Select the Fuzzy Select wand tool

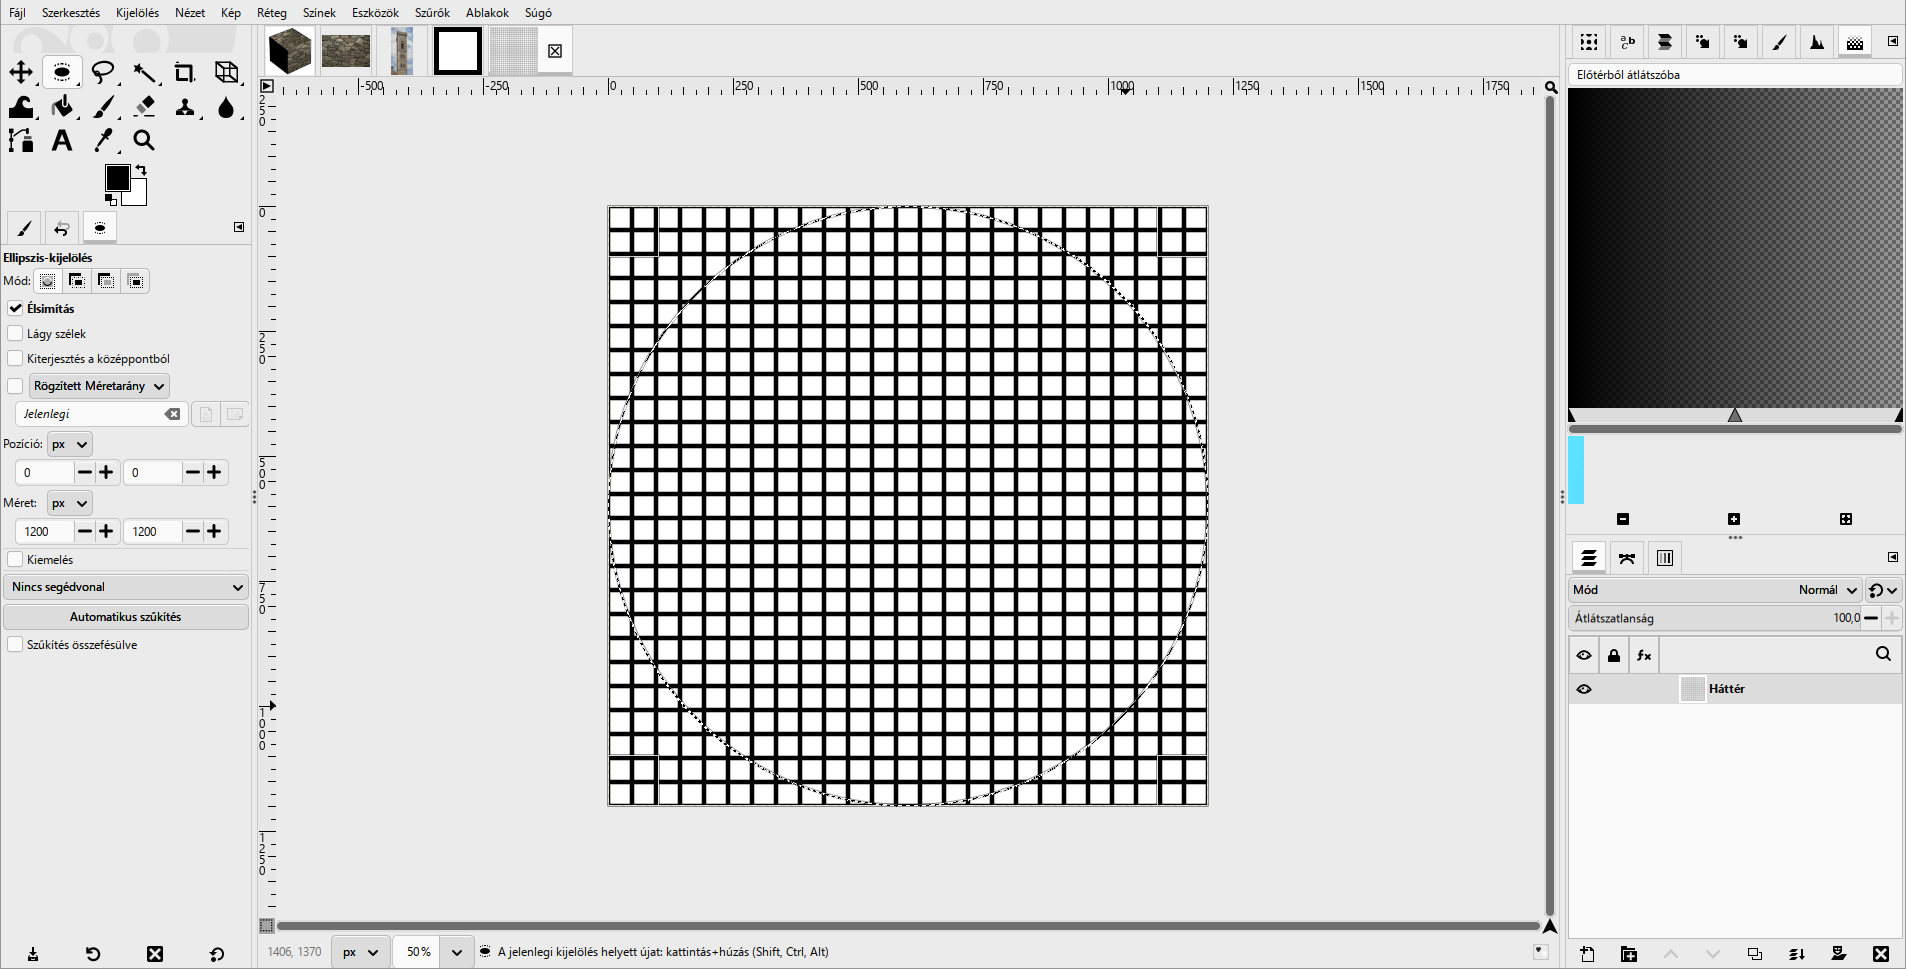coord(144,72)
